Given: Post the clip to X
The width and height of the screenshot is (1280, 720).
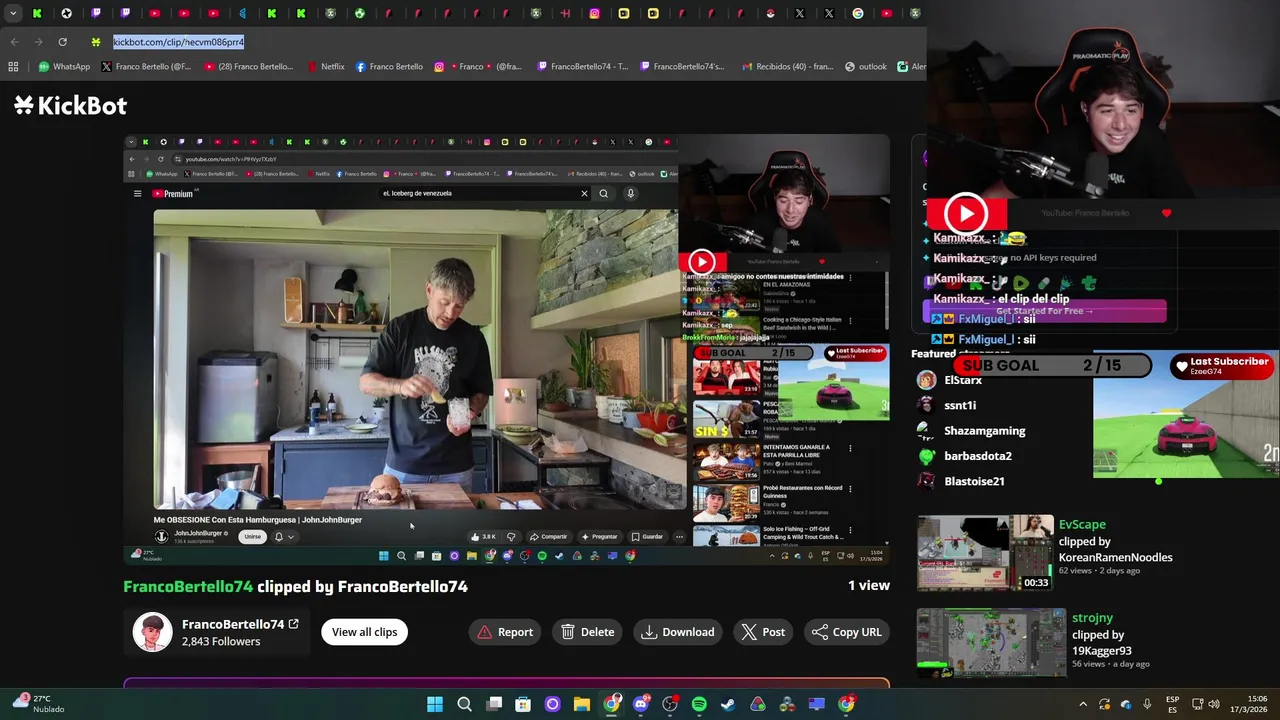Looking at the screenshot, I should point(763,632).
